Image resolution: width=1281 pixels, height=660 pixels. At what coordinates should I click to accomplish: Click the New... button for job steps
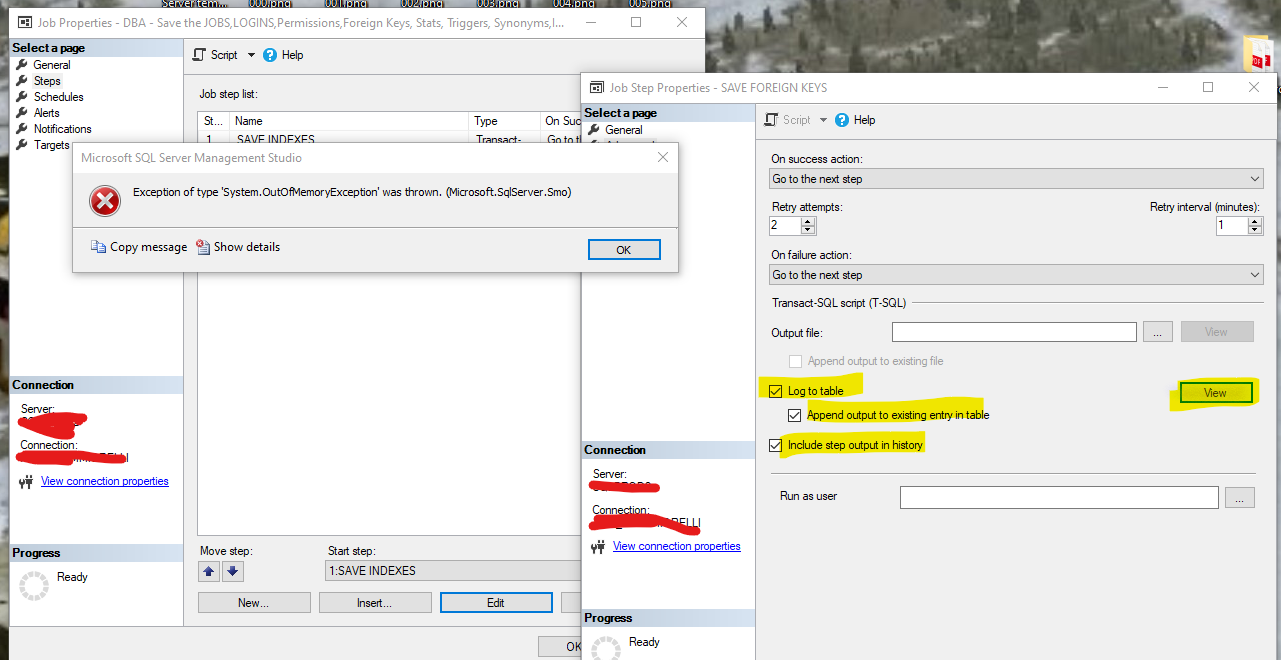(x=253, y=603)
